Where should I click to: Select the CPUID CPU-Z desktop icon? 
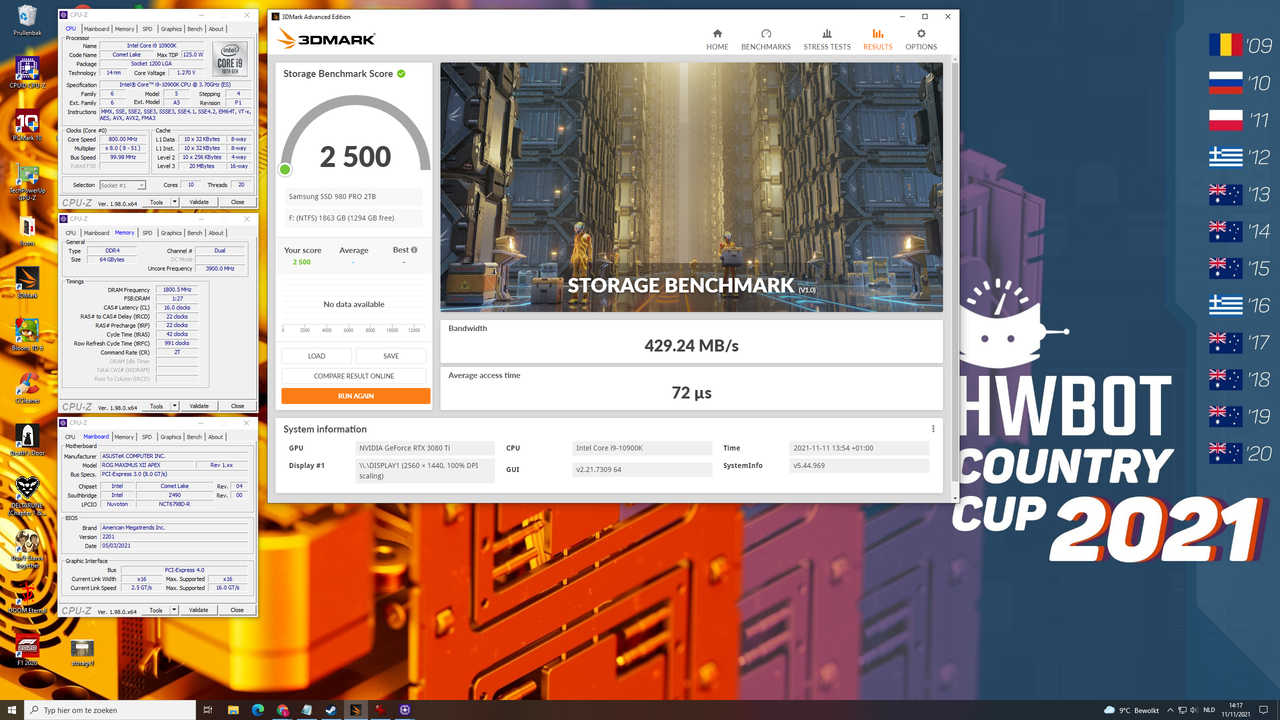tap(27, 72)
